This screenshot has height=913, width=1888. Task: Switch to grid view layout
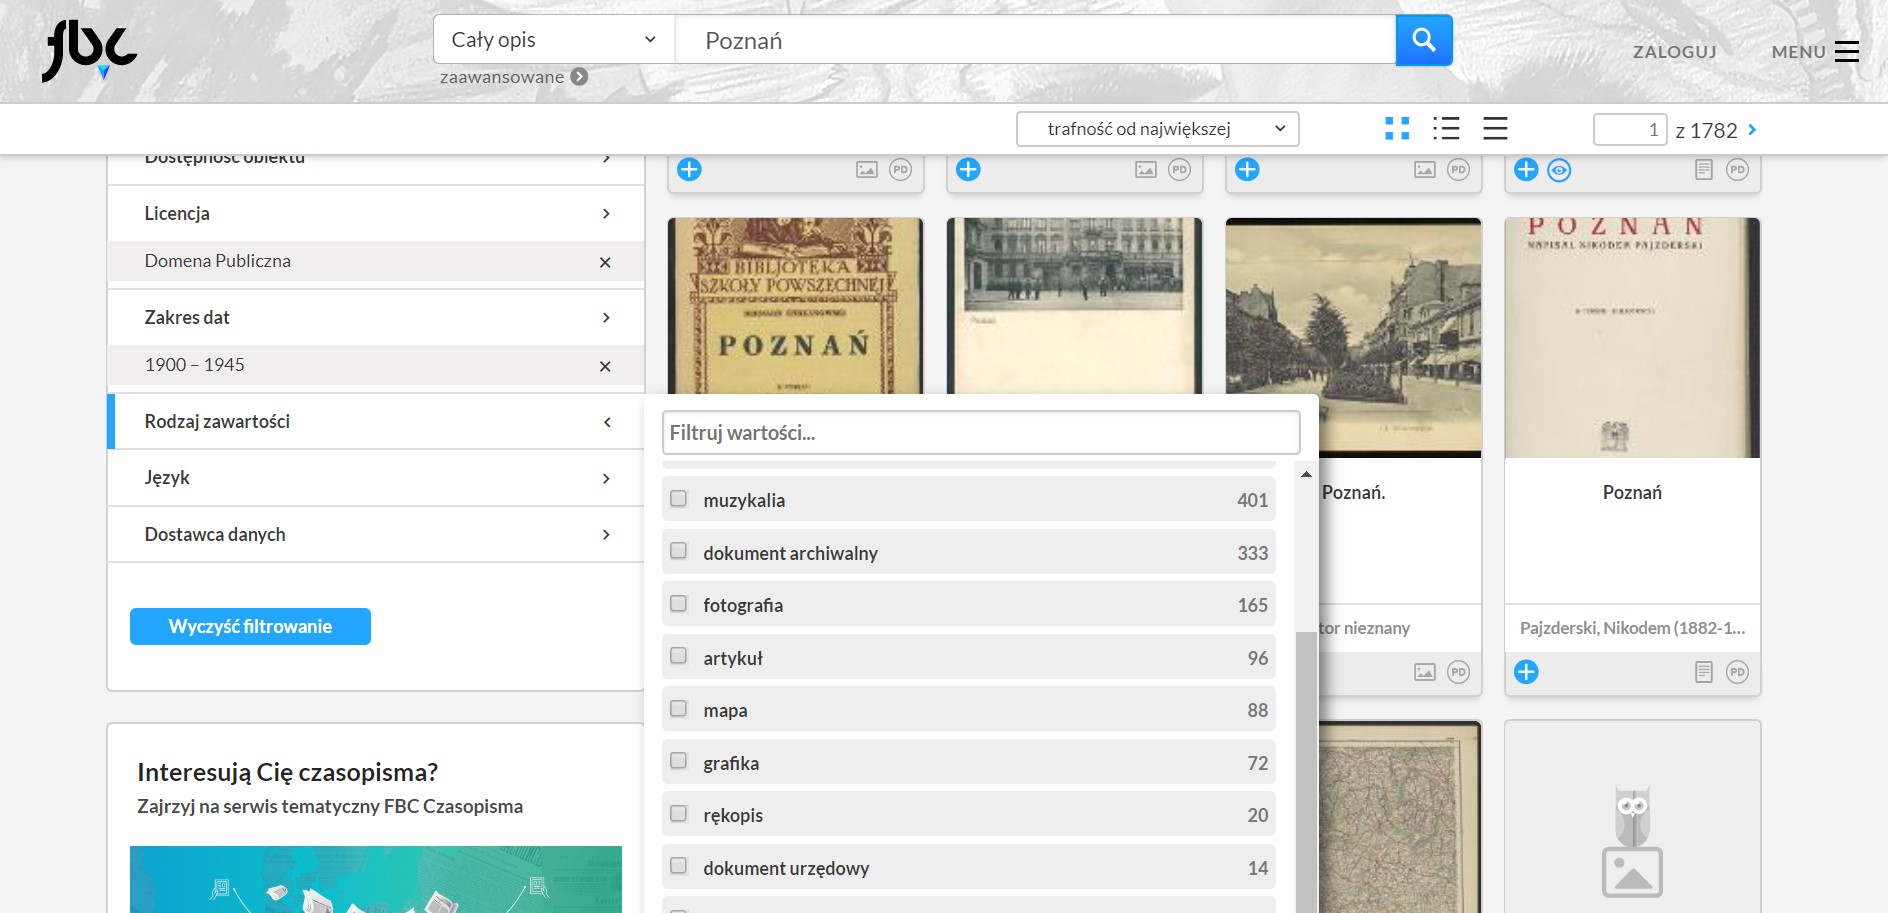click(1397, 128)
